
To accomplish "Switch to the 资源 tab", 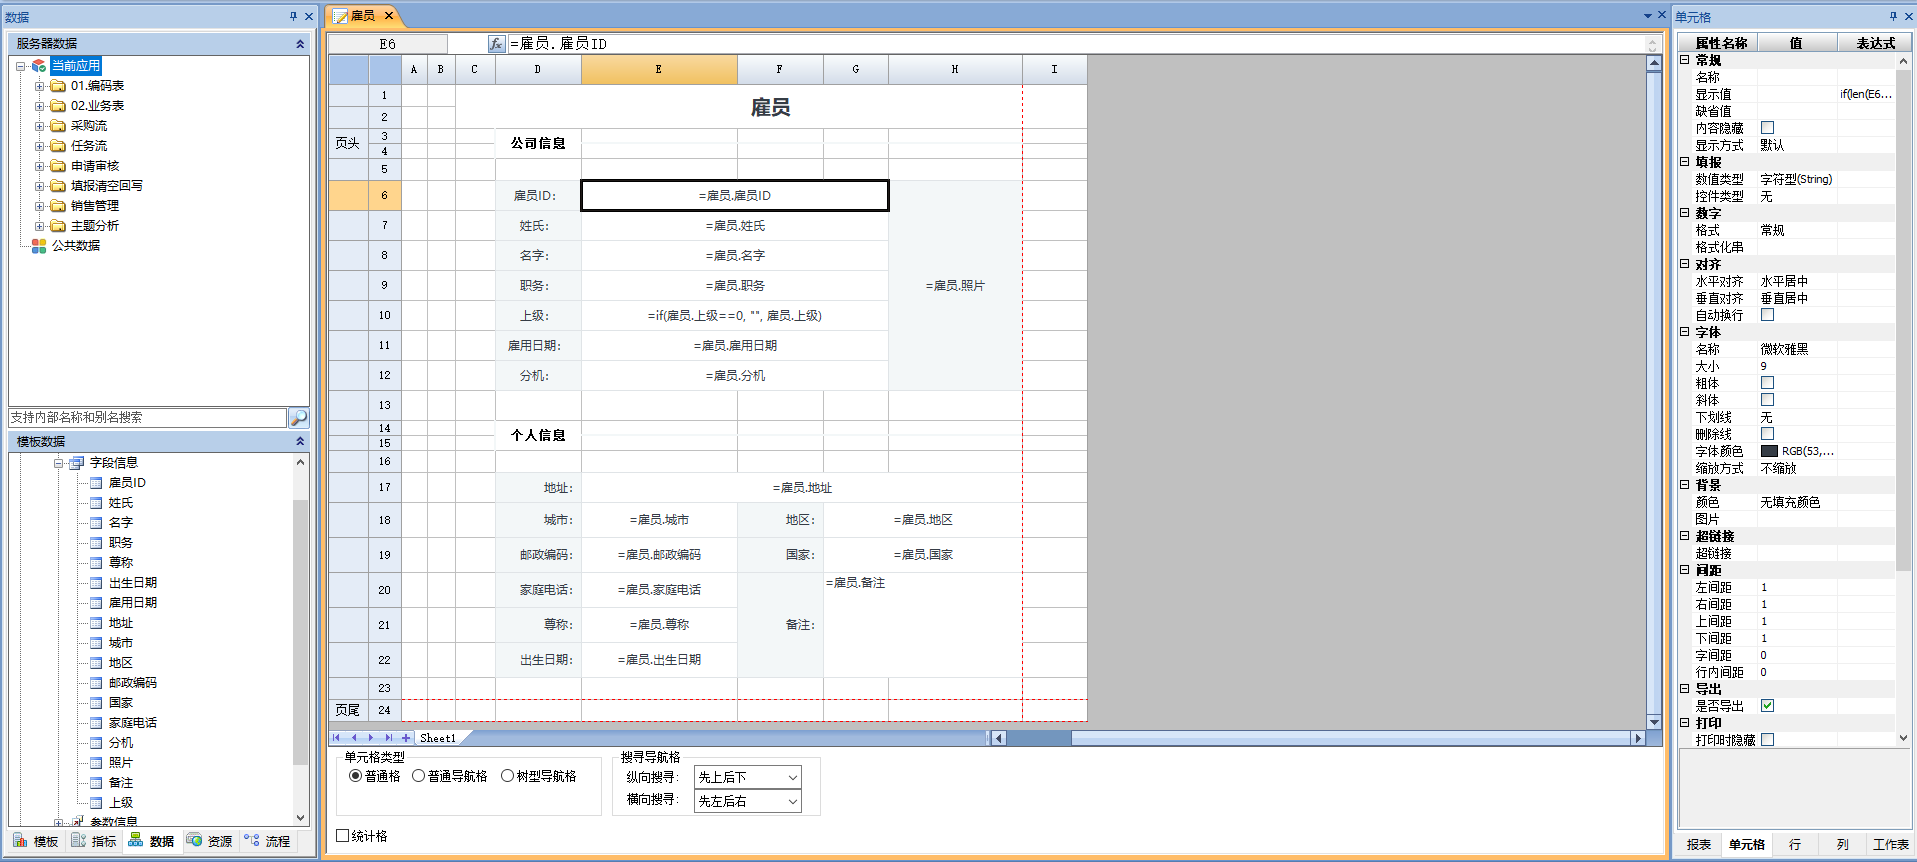I will [210, 841].
